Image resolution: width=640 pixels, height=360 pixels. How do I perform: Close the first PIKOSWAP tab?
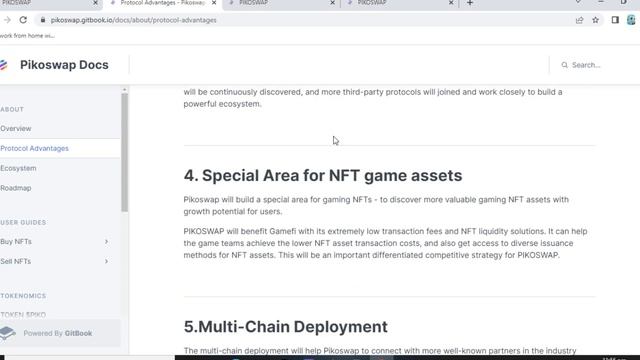pos(96,3)
